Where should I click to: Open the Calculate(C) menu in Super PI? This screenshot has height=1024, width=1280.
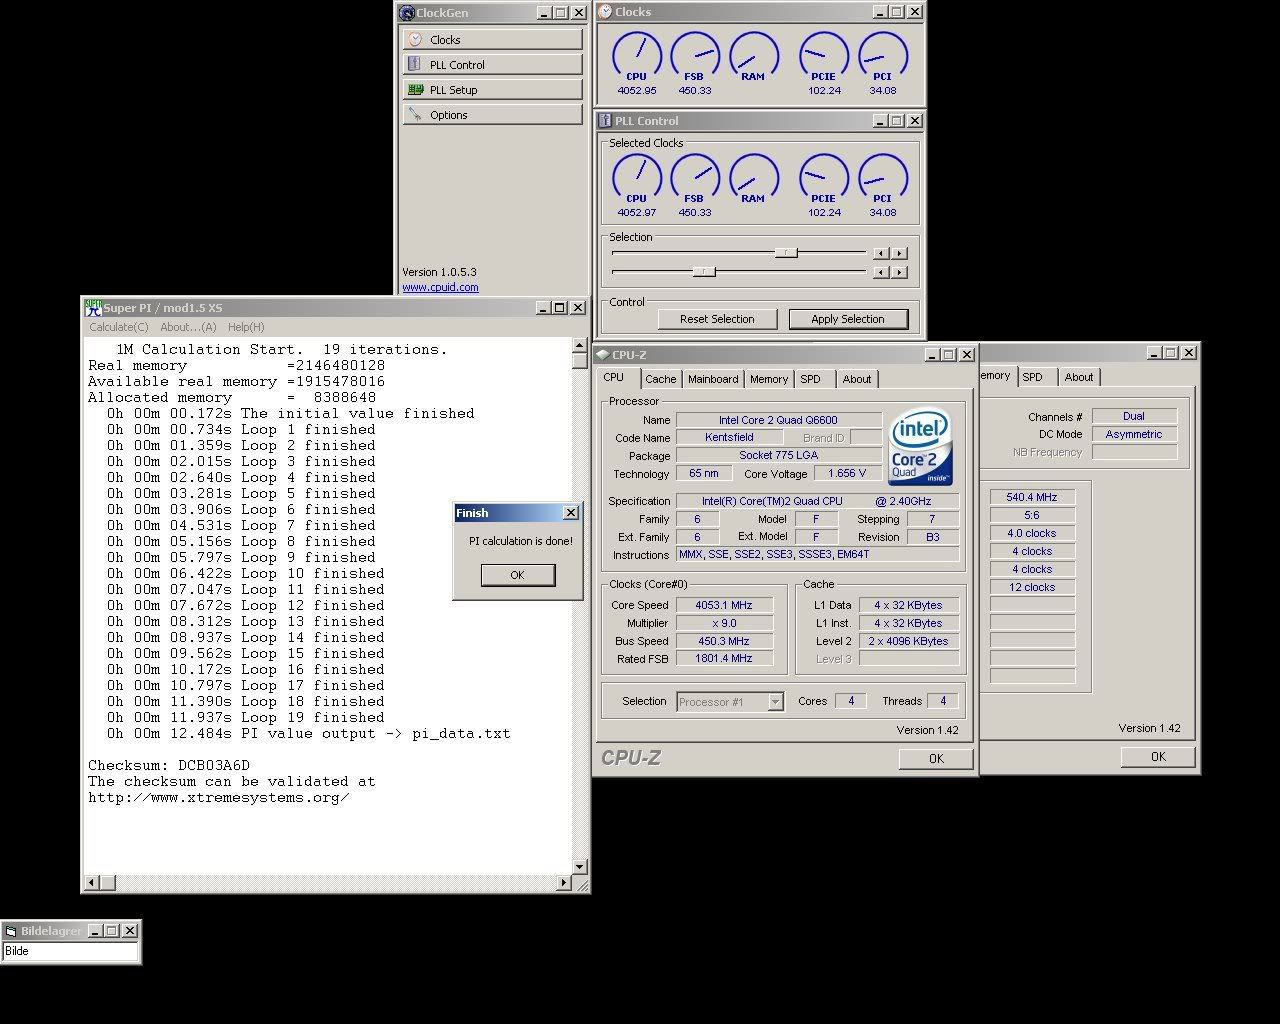[x=119, y=327]
